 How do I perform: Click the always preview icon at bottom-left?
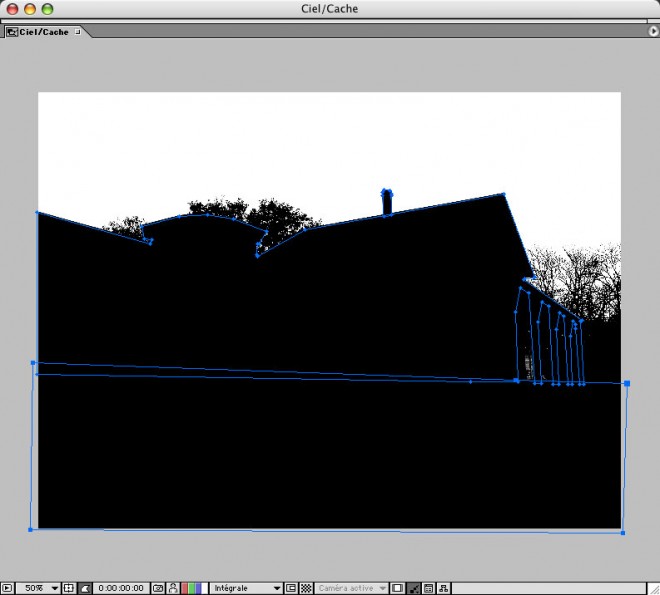coord(7,588)
